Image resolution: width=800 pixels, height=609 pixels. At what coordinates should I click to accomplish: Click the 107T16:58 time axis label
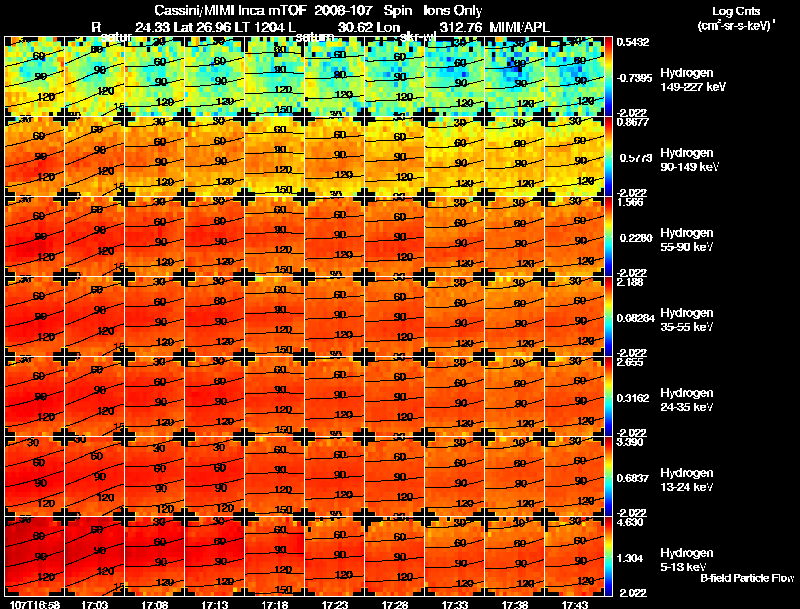[x=35, y=604]
